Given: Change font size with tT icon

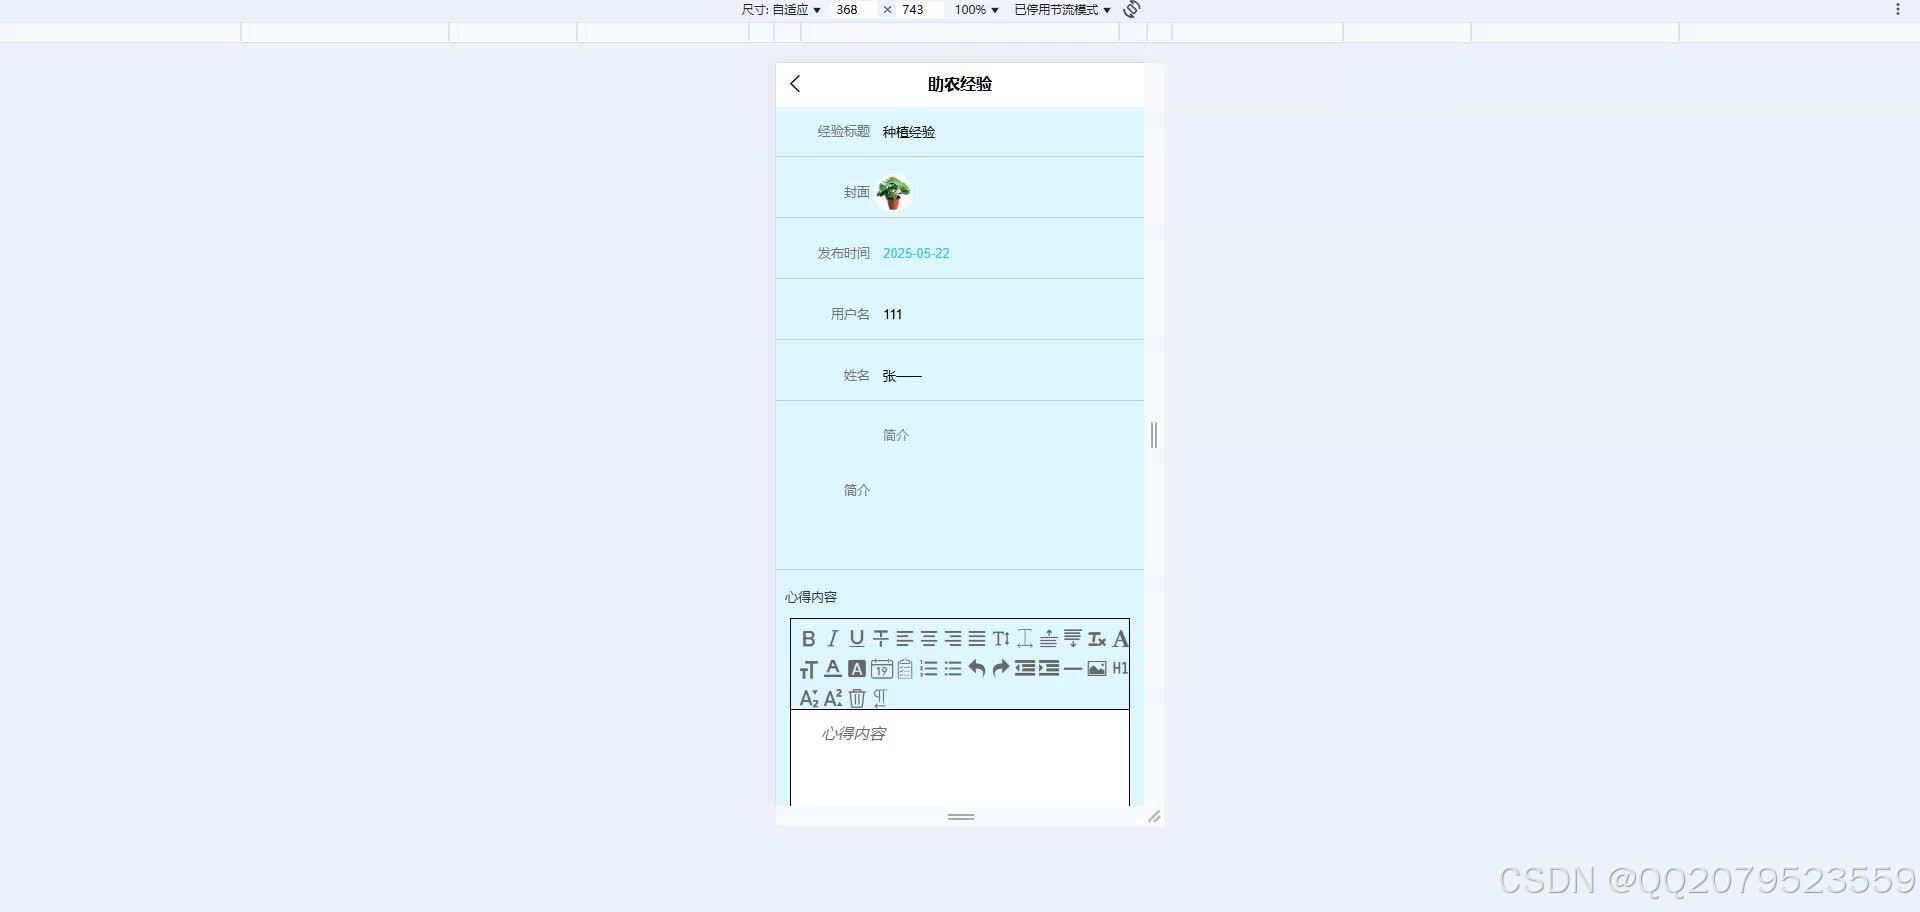Looking at the screenshot, I should [809, 669].
